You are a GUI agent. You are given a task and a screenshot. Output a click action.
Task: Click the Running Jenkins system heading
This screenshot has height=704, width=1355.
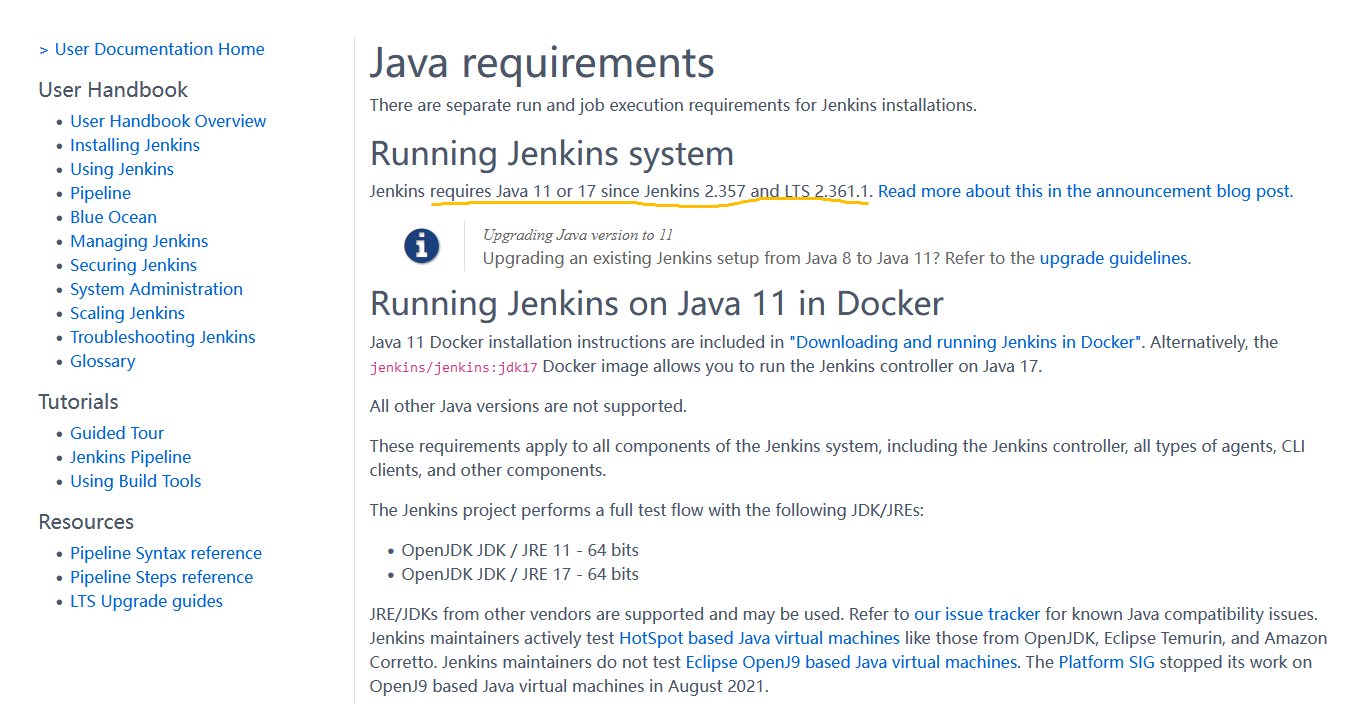coord(552,154)
